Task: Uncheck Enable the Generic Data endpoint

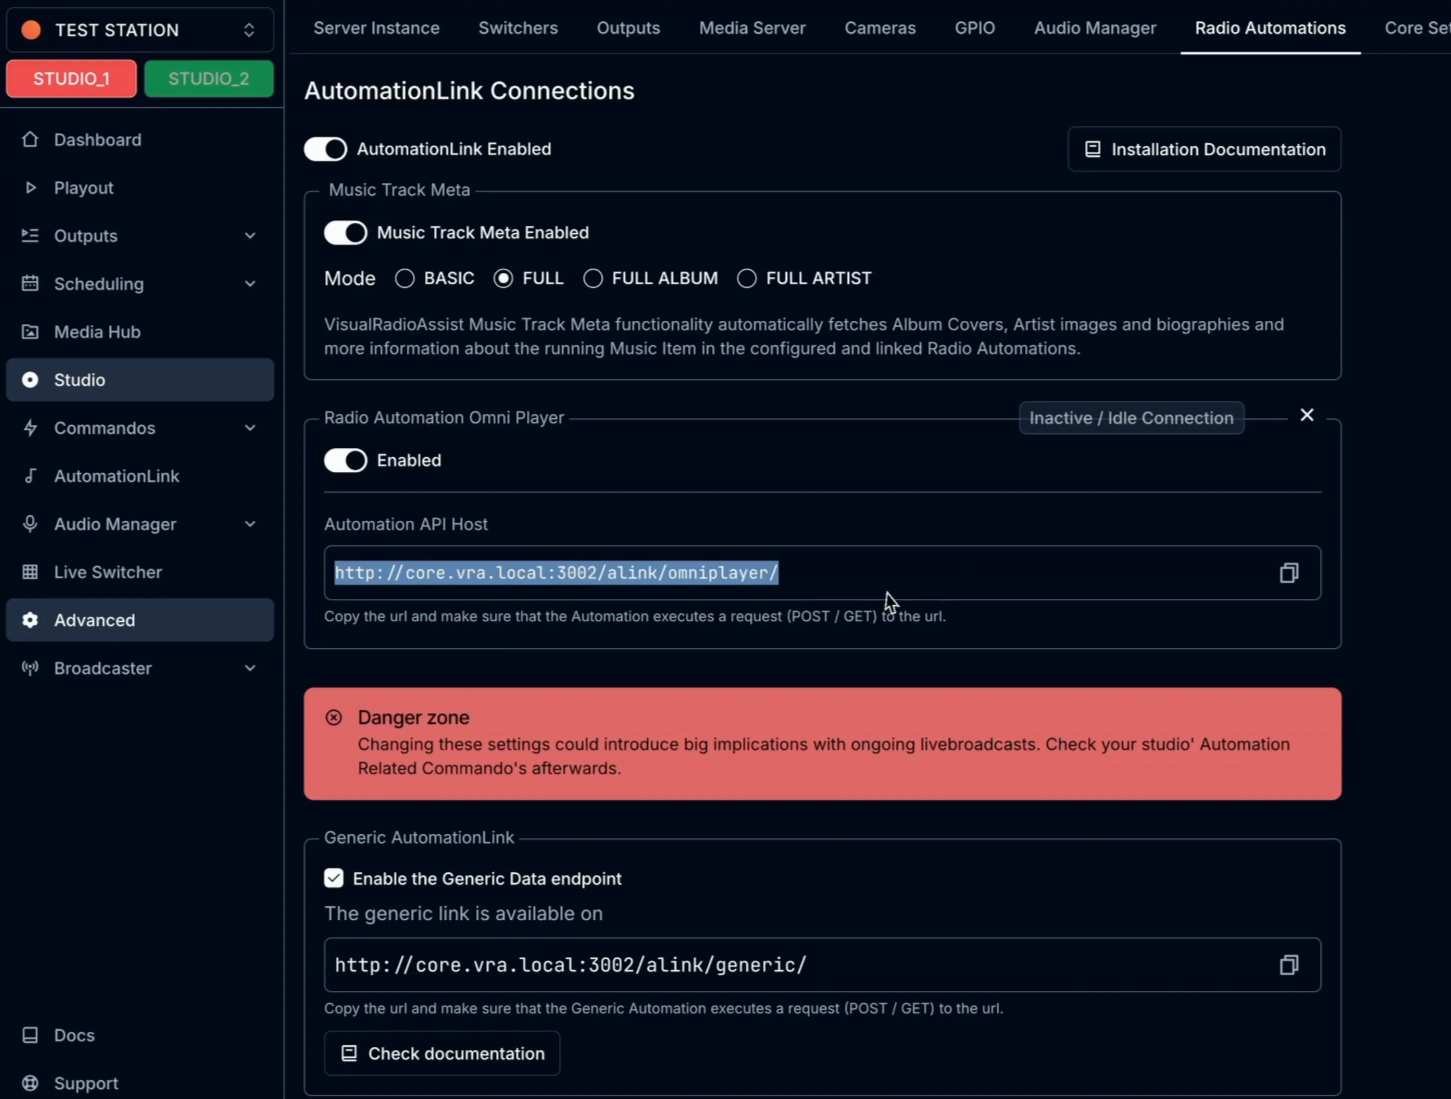Action: coord(334,878)
